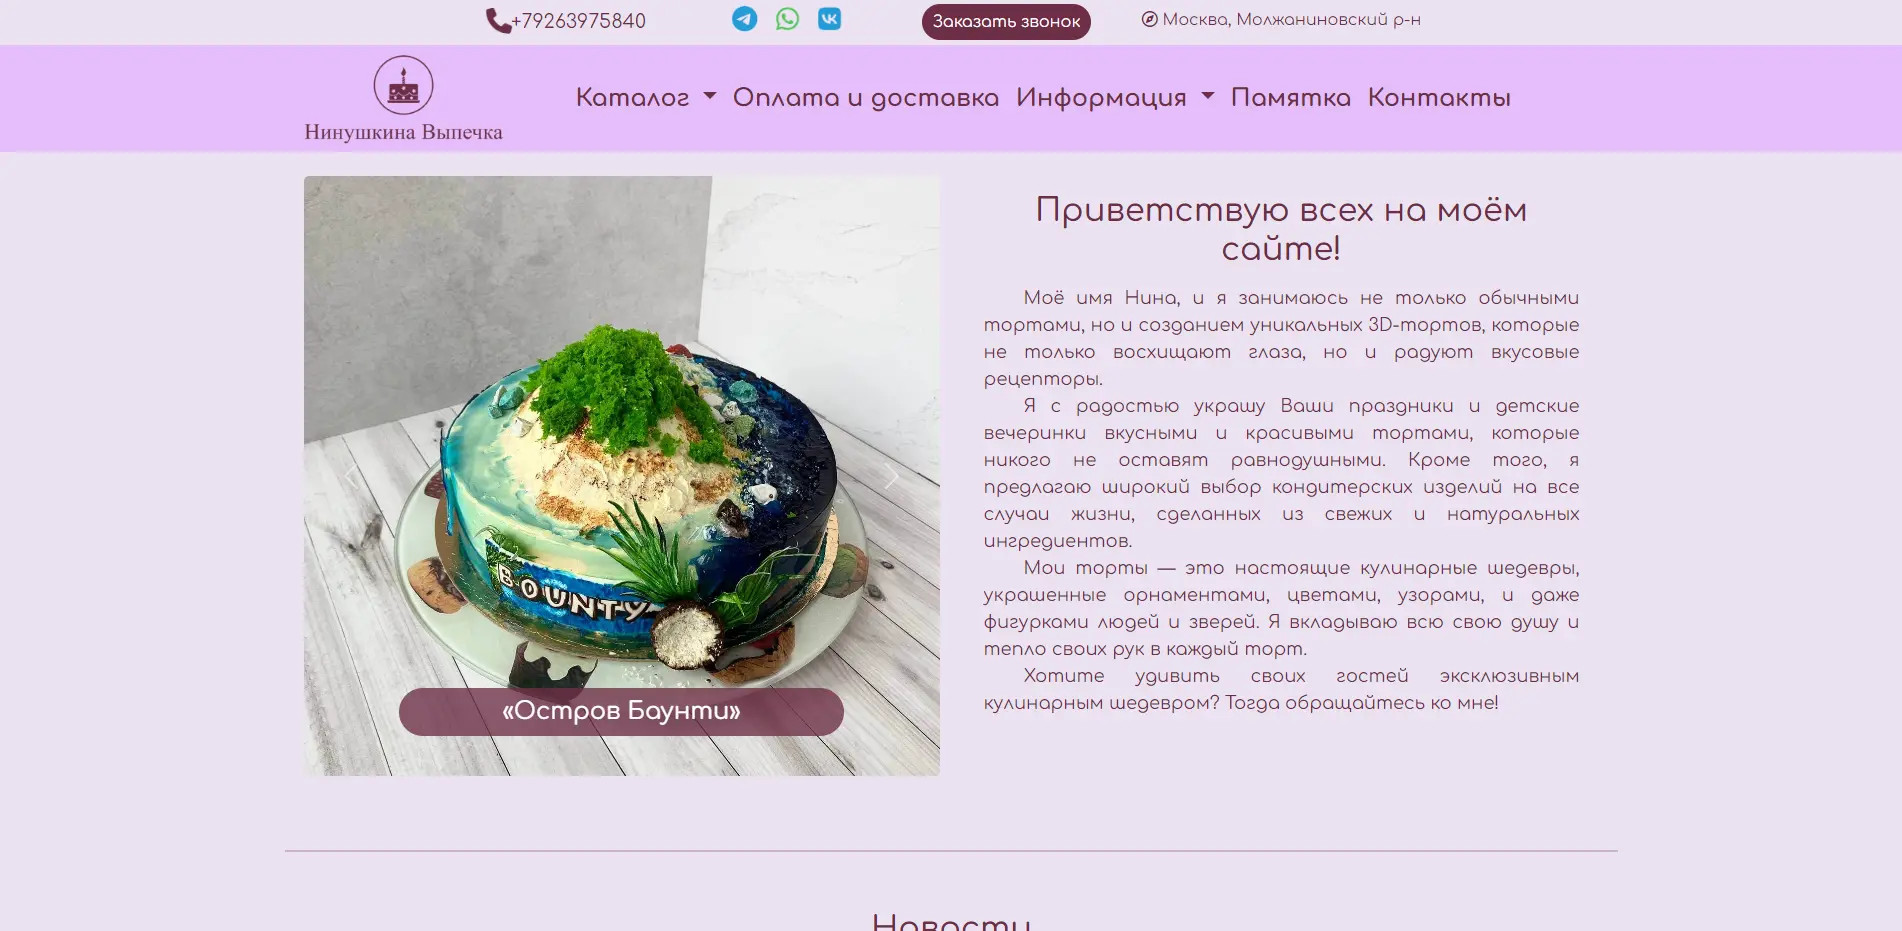Click the paragraph starting Моё имя Нина

pyautogui.click(x=1281, y=338)
